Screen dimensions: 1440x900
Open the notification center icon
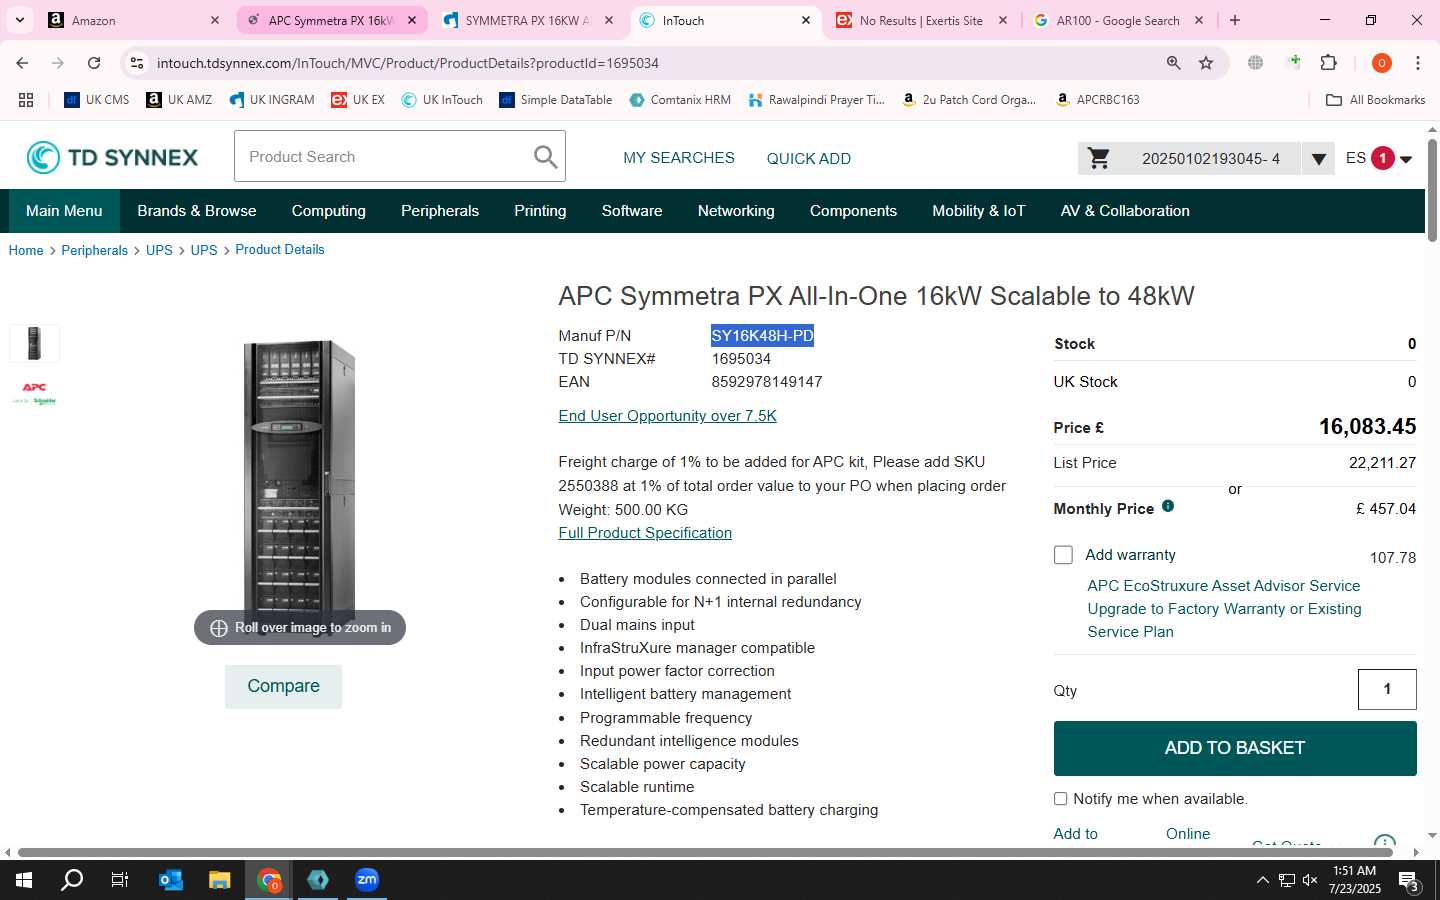1409,881
